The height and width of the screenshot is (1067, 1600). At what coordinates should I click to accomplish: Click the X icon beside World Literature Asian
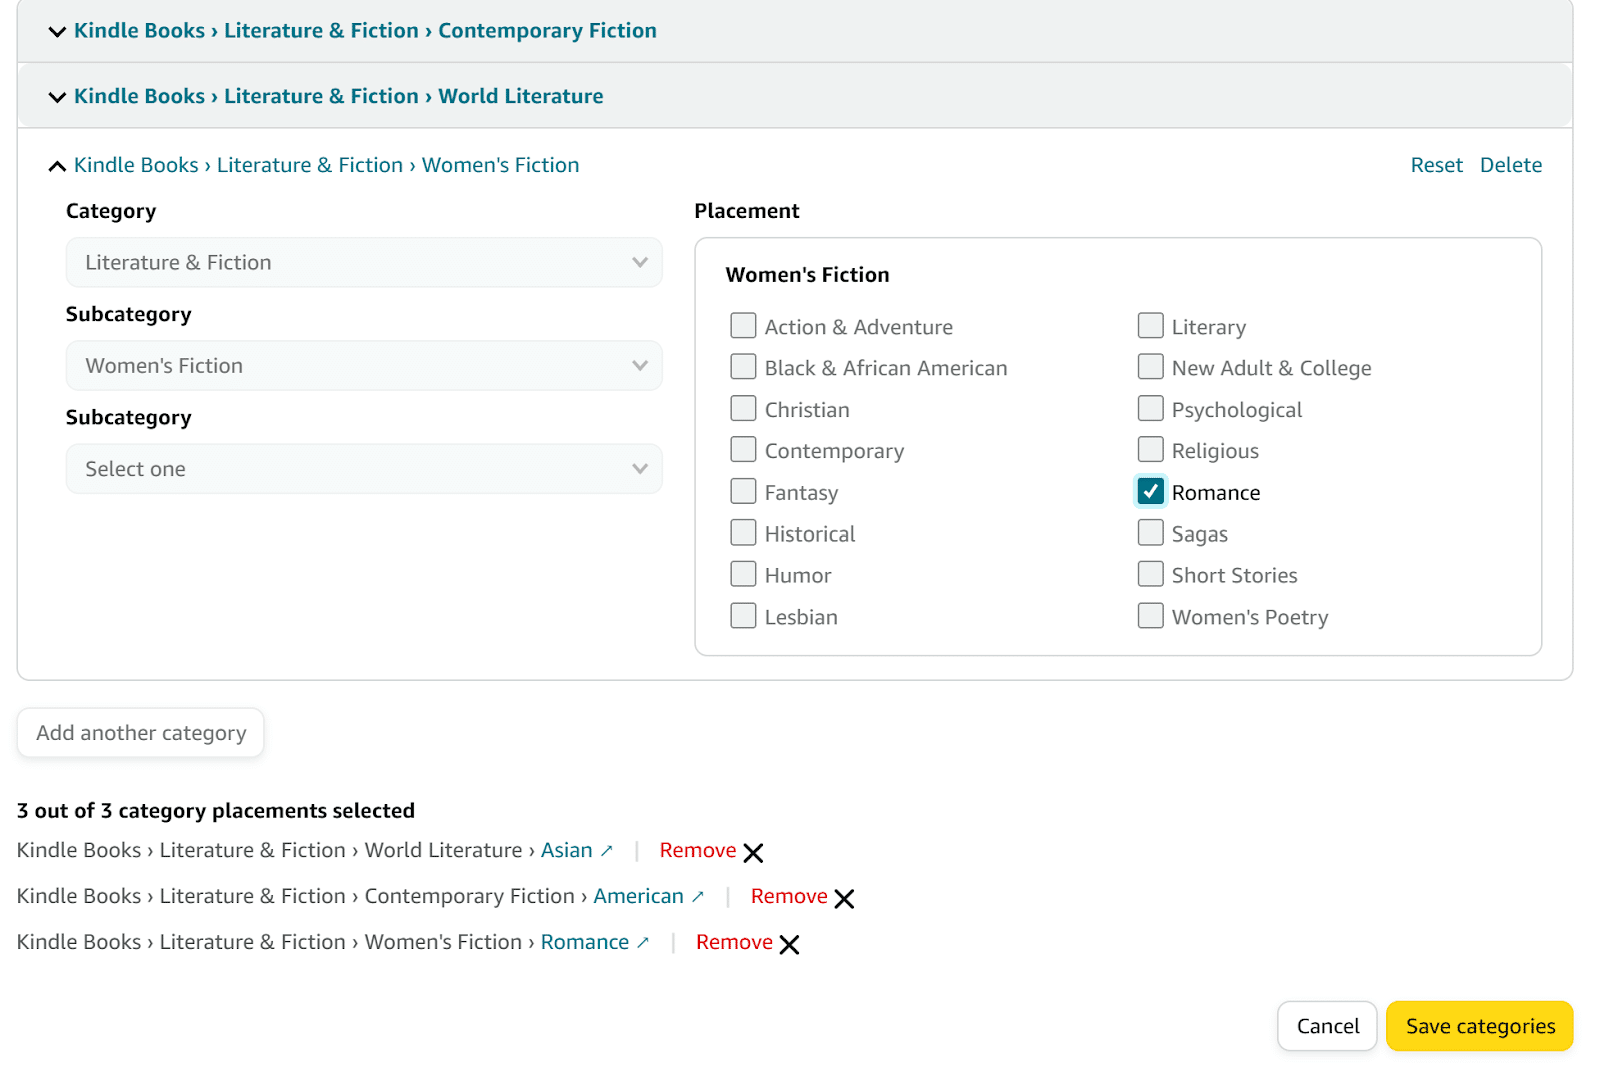tap(753, 853)
